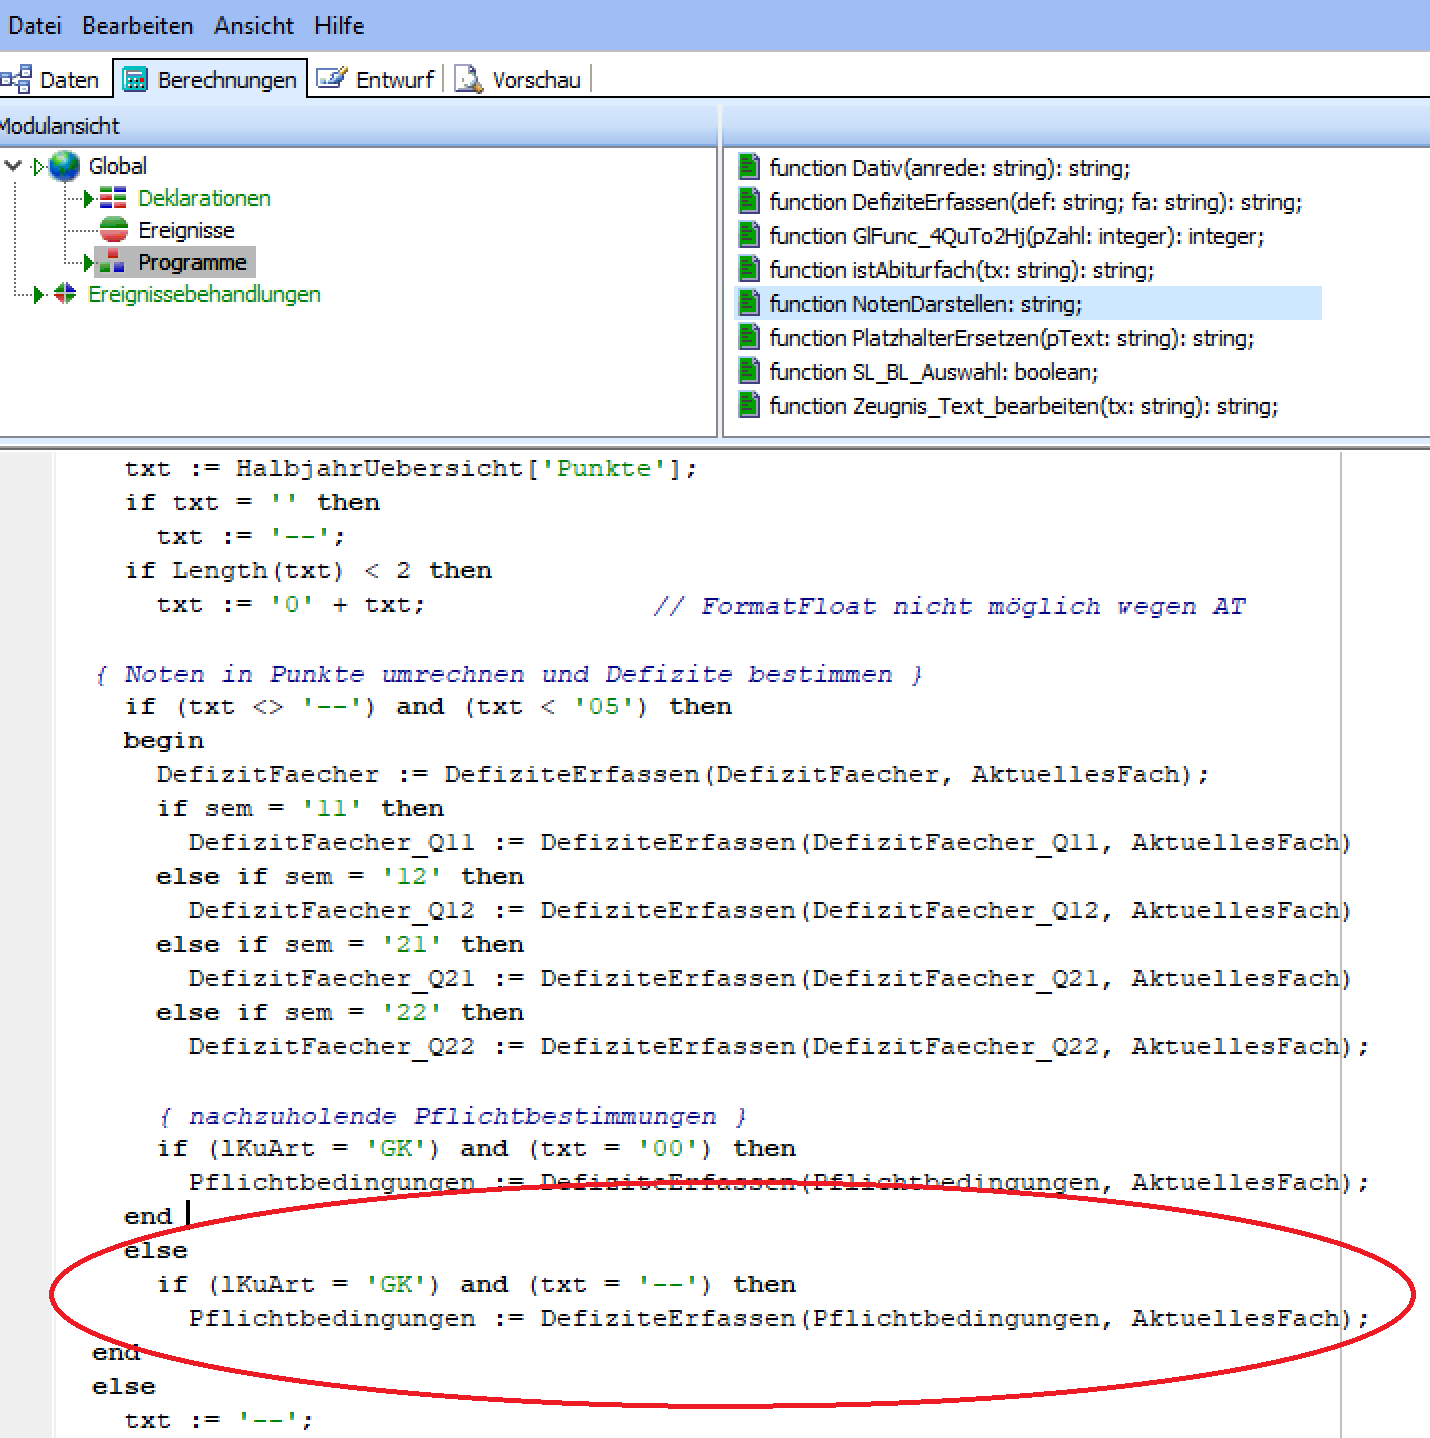This screenshot has width=1430, height=1438.
Task: Select function istAbiturfach in list
Action: click(x=961, y=270)
